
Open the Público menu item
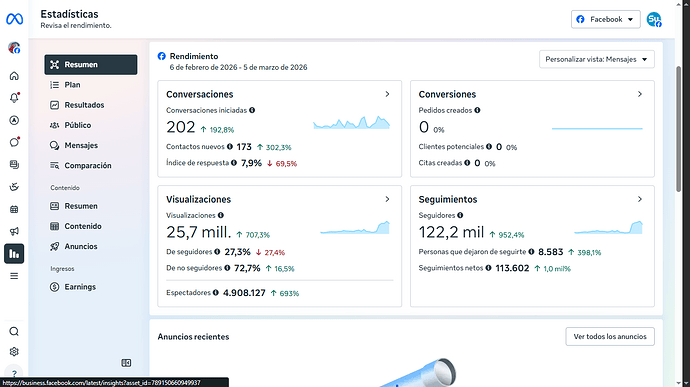[x=91, y=125]
